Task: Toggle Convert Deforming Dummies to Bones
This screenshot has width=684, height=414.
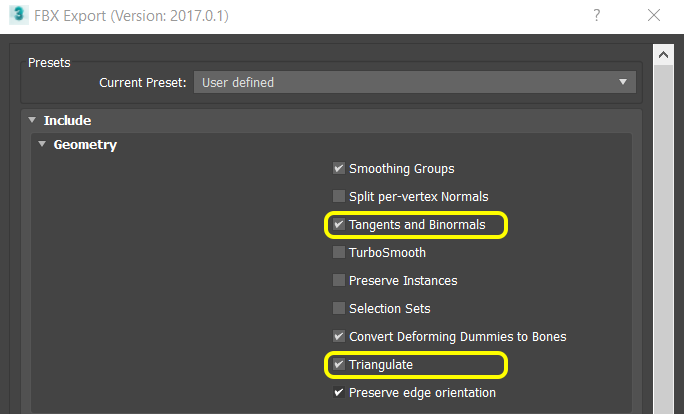Action: coord(339,337)
